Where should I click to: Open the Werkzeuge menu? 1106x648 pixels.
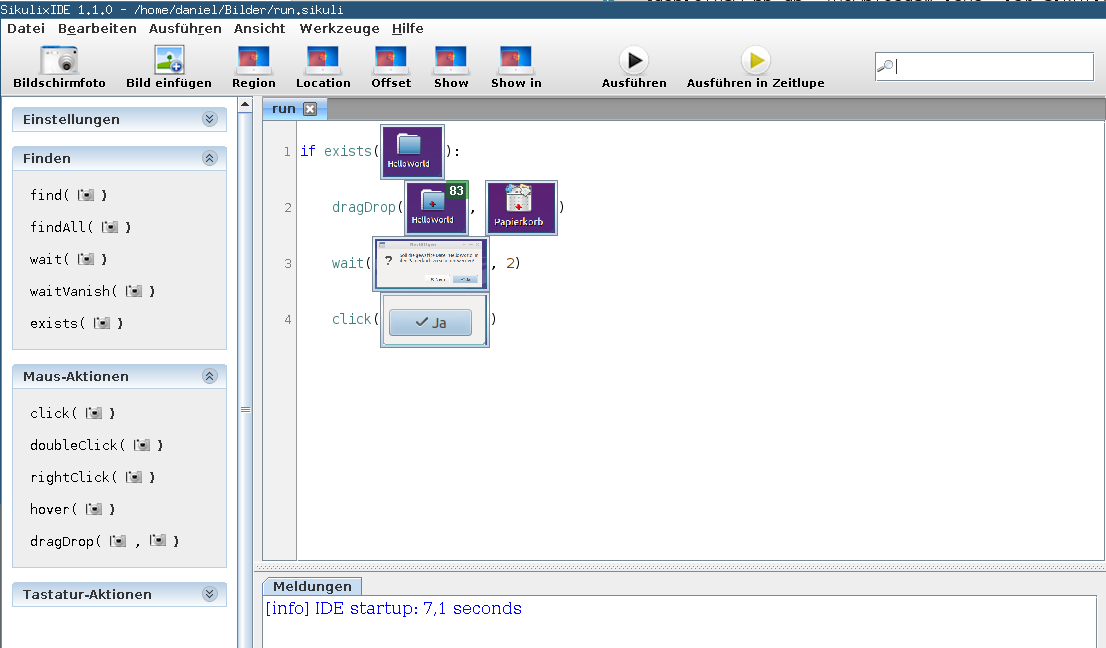341,29
